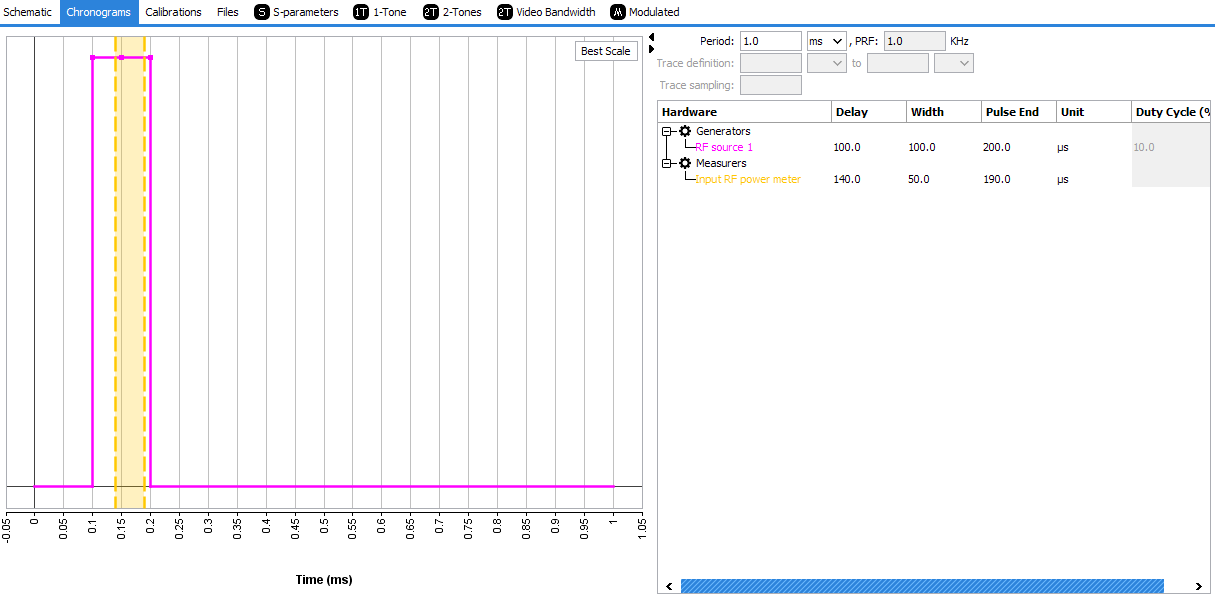Open the Modulated tab
The height and width of the screenshot is (602, 1217).
click(645, 12)
